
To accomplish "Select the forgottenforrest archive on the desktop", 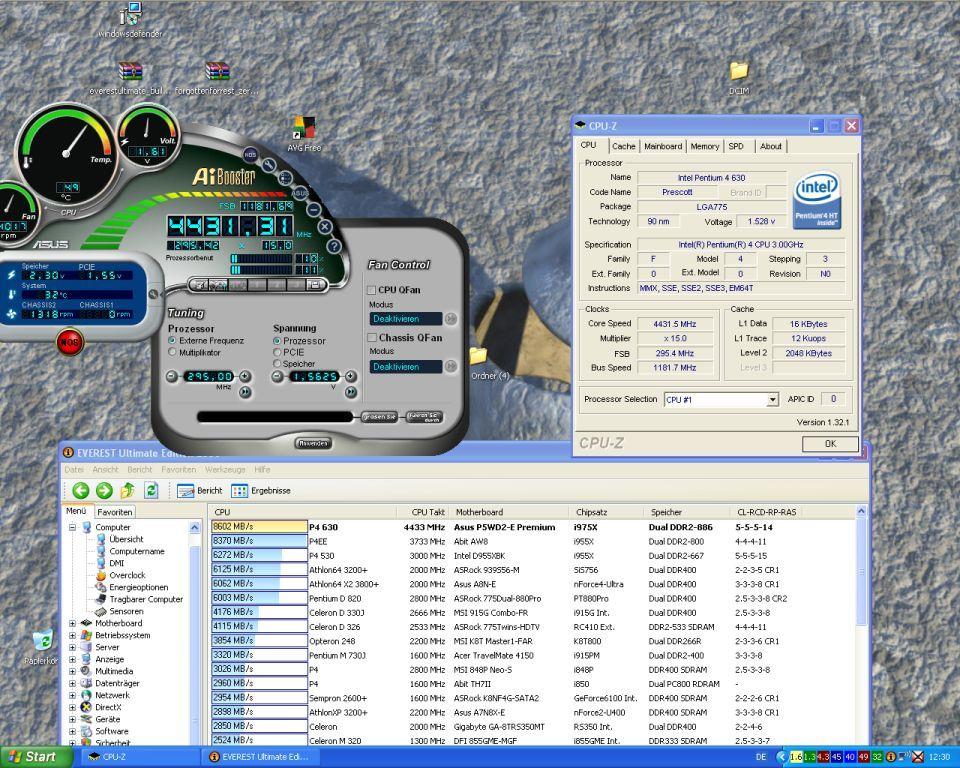I will pyautogui.click(x=217, y=78).
